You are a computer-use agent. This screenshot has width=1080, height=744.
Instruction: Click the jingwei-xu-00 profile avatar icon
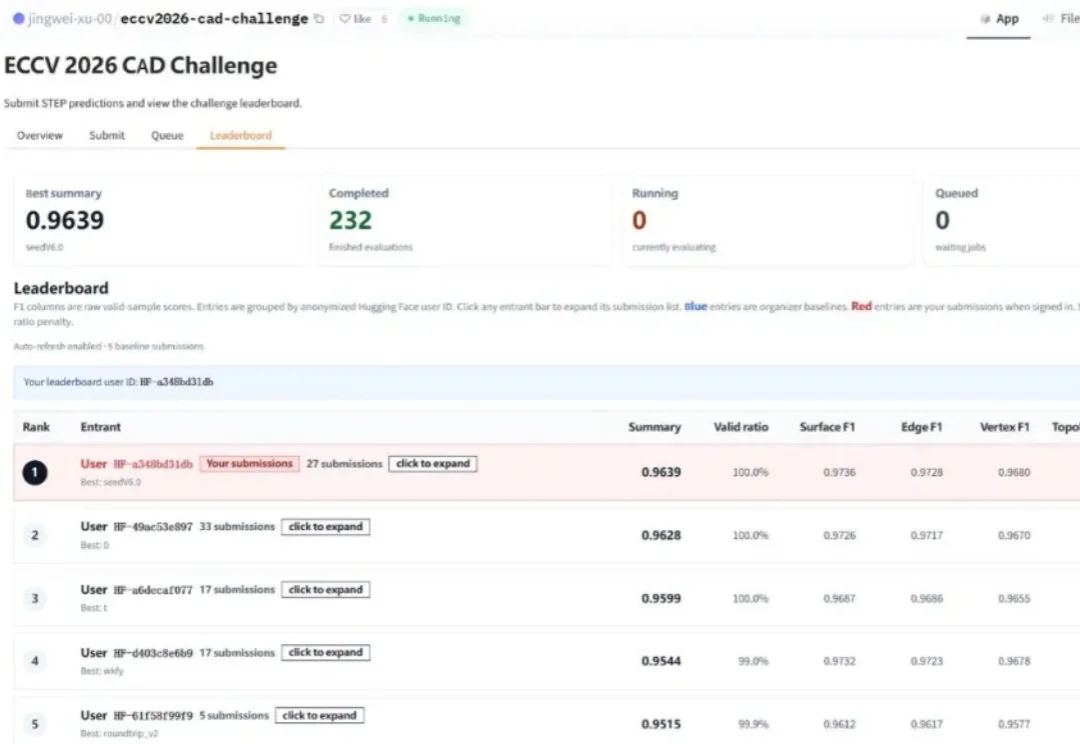click(x=19, y=19)
